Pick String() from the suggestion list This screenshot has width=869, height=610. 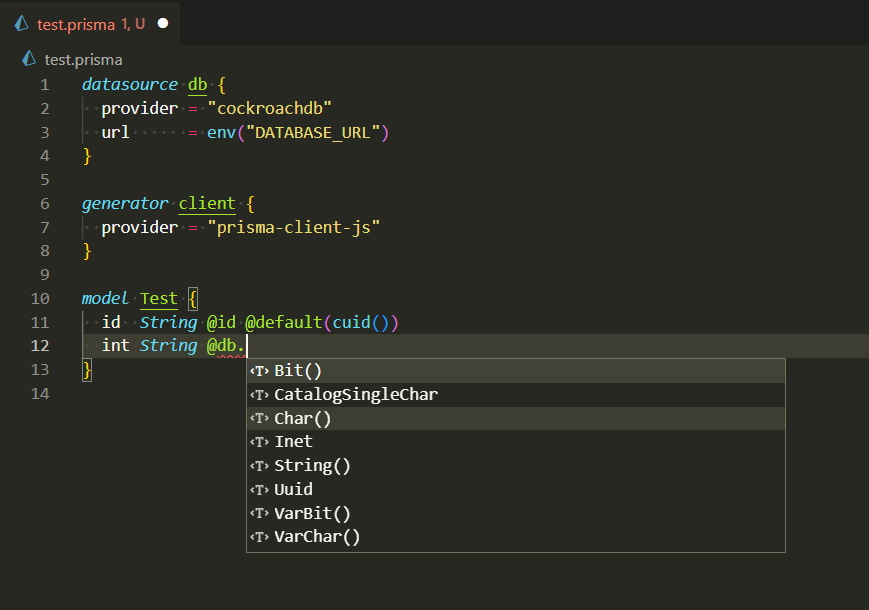click(x=515, y=465)
